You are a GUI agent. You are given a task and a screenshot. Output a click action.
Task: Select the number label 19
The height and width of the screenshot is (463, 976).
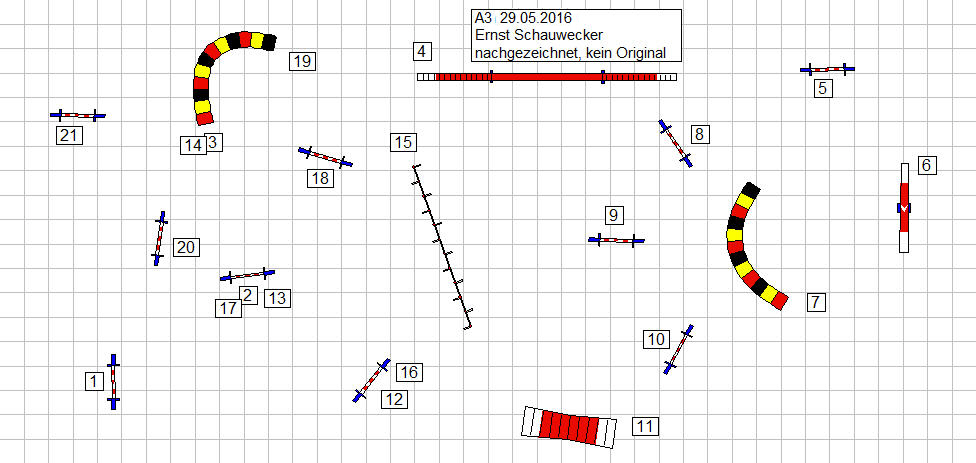[301, 61]
